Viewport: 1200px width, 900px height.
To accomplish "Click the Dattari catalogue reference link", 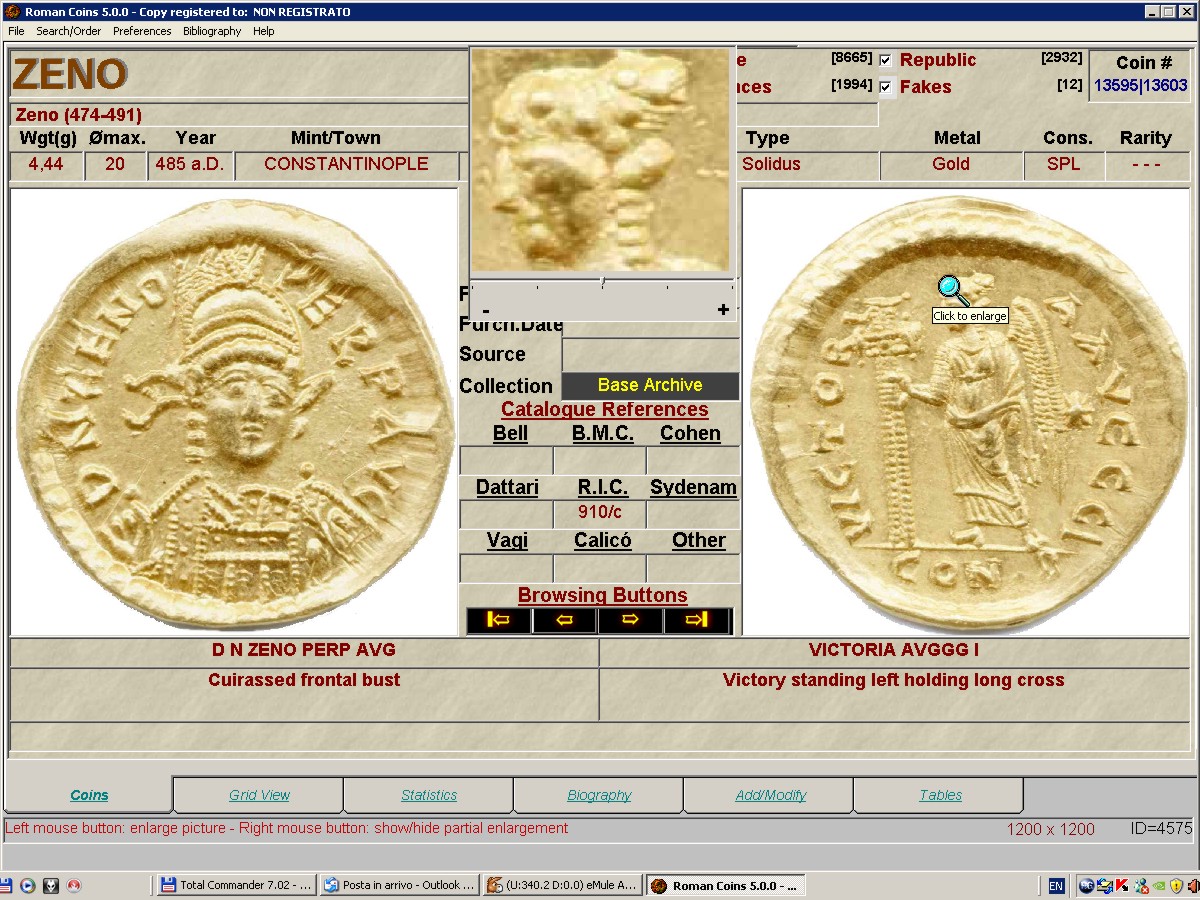I will point(507,488).
